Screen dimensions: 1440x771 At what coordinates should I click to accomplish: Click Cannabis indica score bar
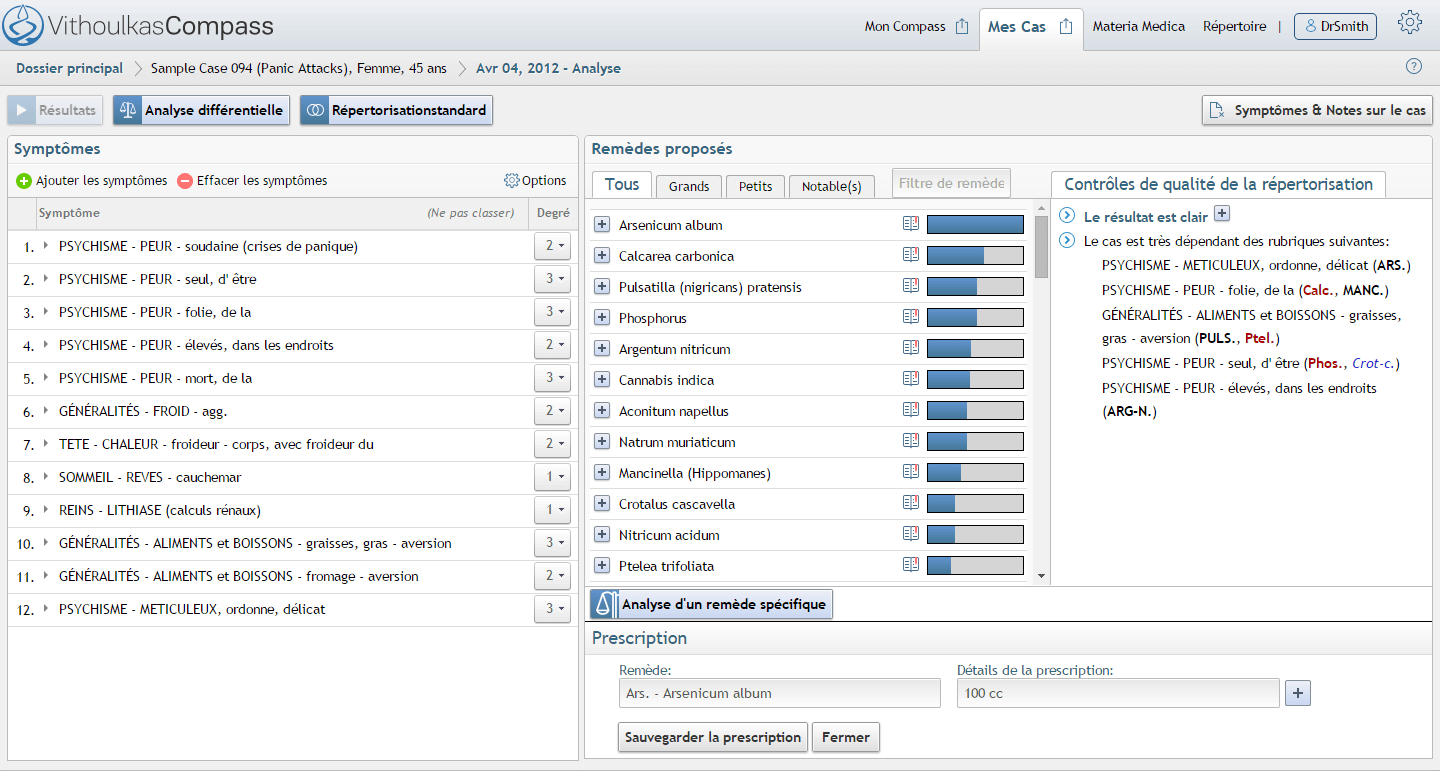[975, 380]
